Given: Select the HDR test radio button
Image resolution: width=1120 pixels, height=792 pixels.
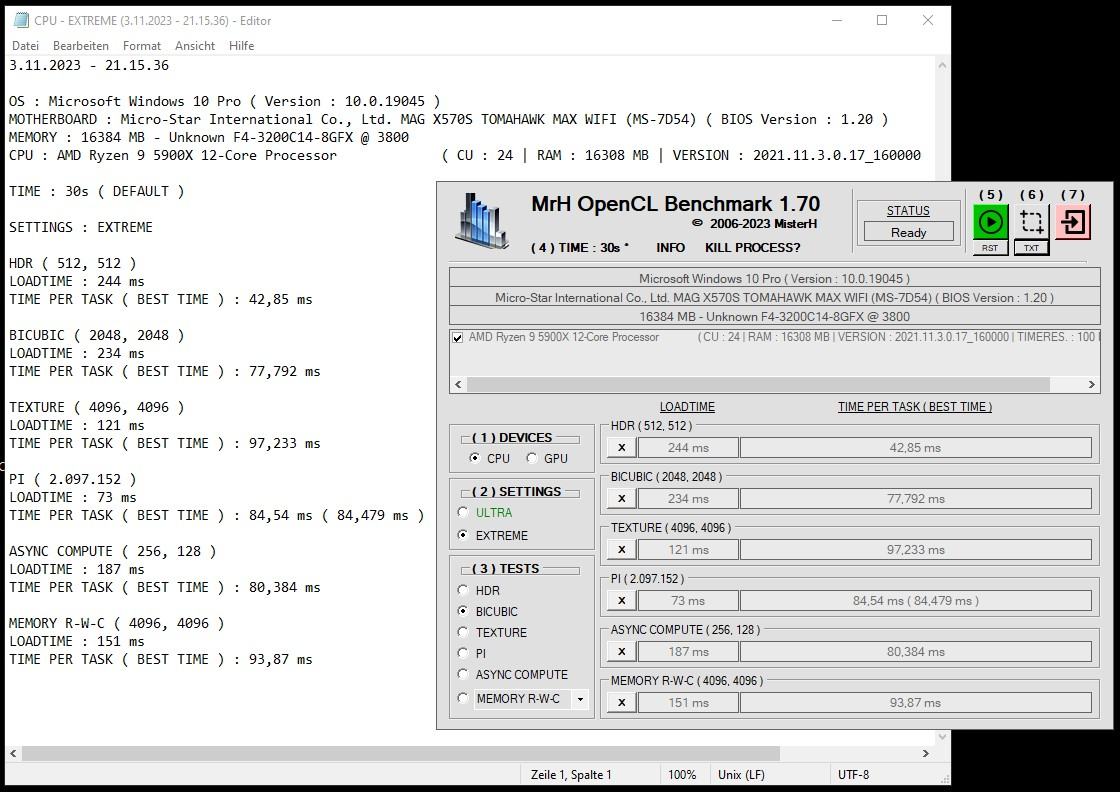Looking at the screenshot, I should (x=463, y=590).
